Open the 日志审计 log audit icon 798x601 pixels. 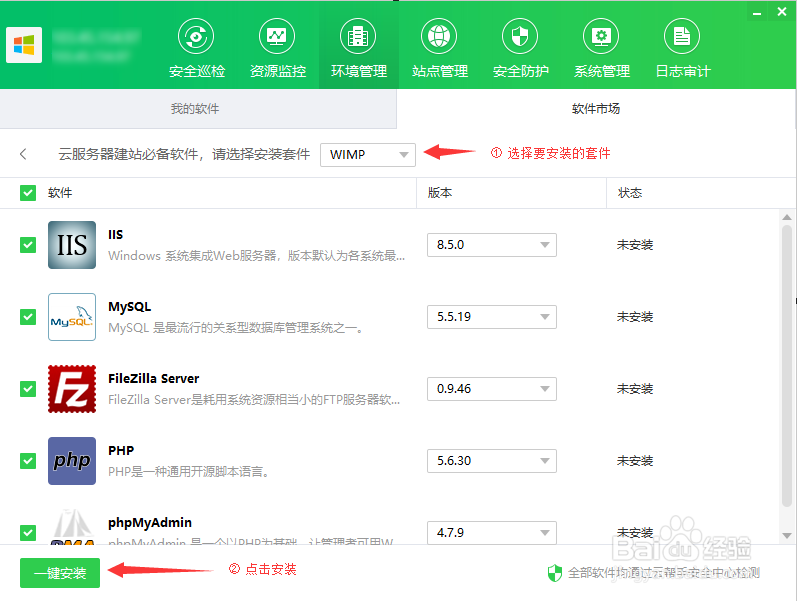[x=682, y=37]
